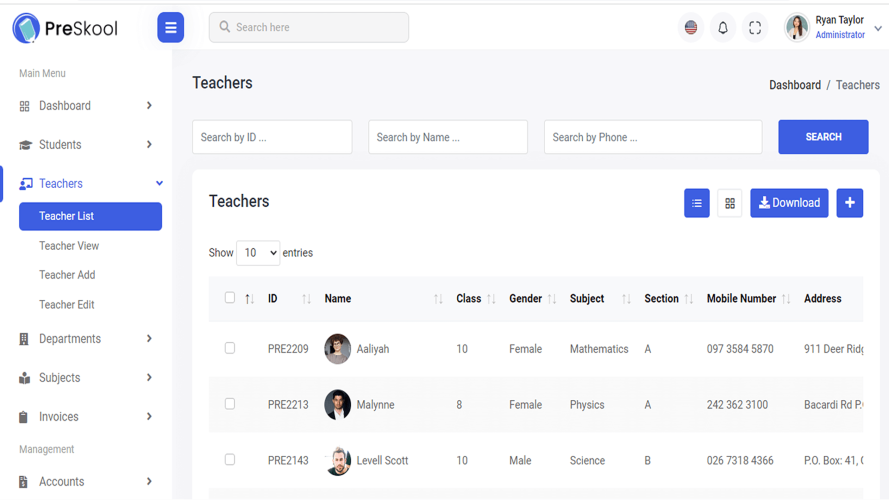Toggle the sidebar hamburger menu button
The height and width of the screenshot is (500, 889).
click(171, 27)
